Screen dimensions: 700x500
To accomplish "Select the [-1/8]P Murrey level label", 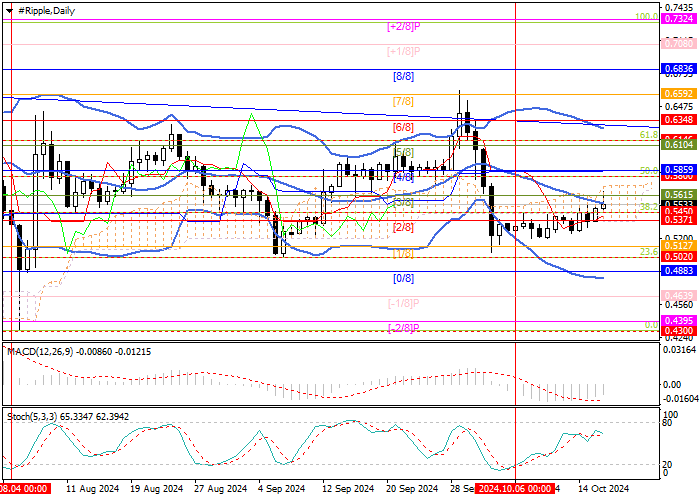I will pyautogui.click(x=404, y=303).
